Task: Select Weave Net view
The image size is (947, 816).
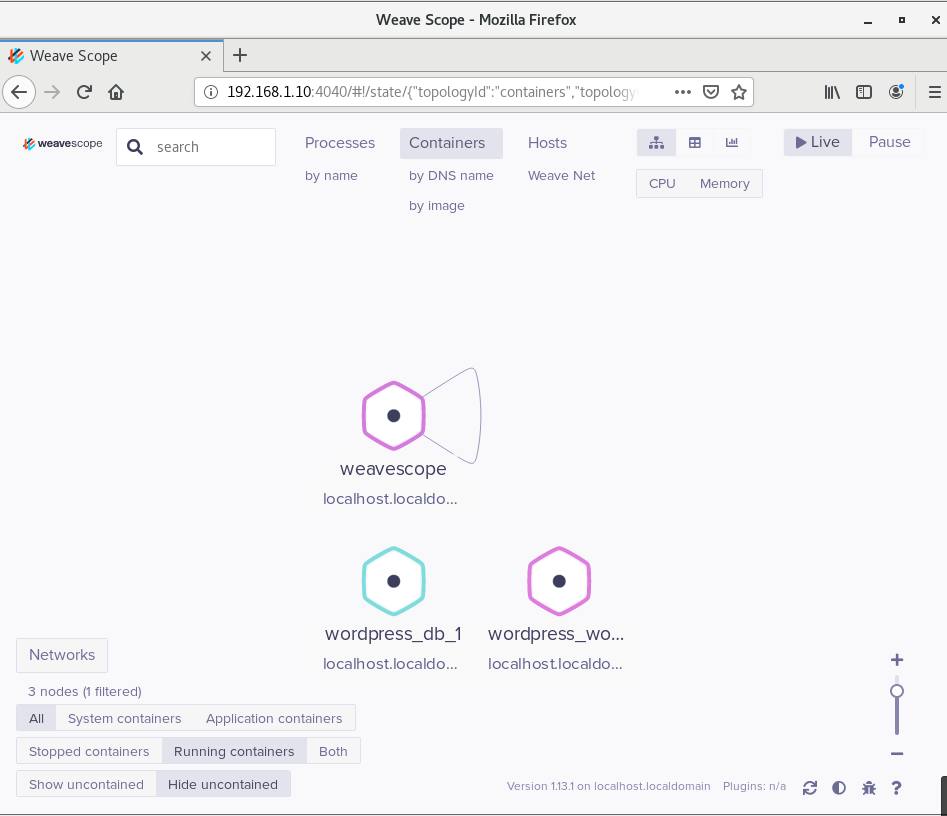Action: pyautogui.click(x=561, y=176)
